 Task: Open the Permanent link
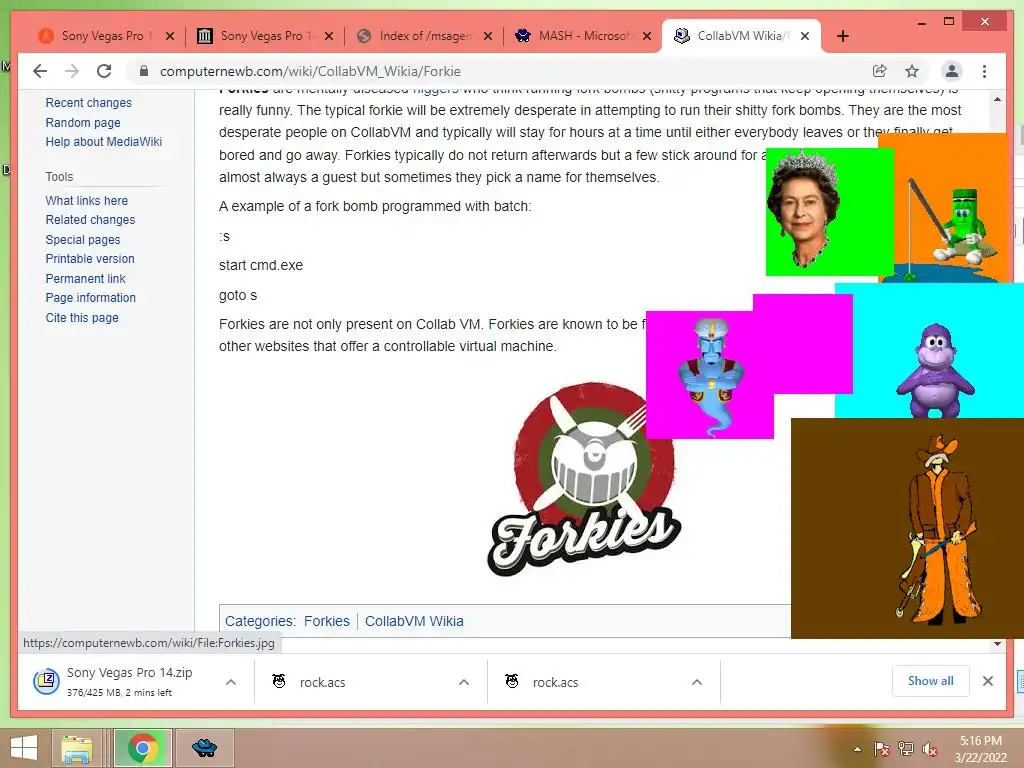tap(86, 278)
